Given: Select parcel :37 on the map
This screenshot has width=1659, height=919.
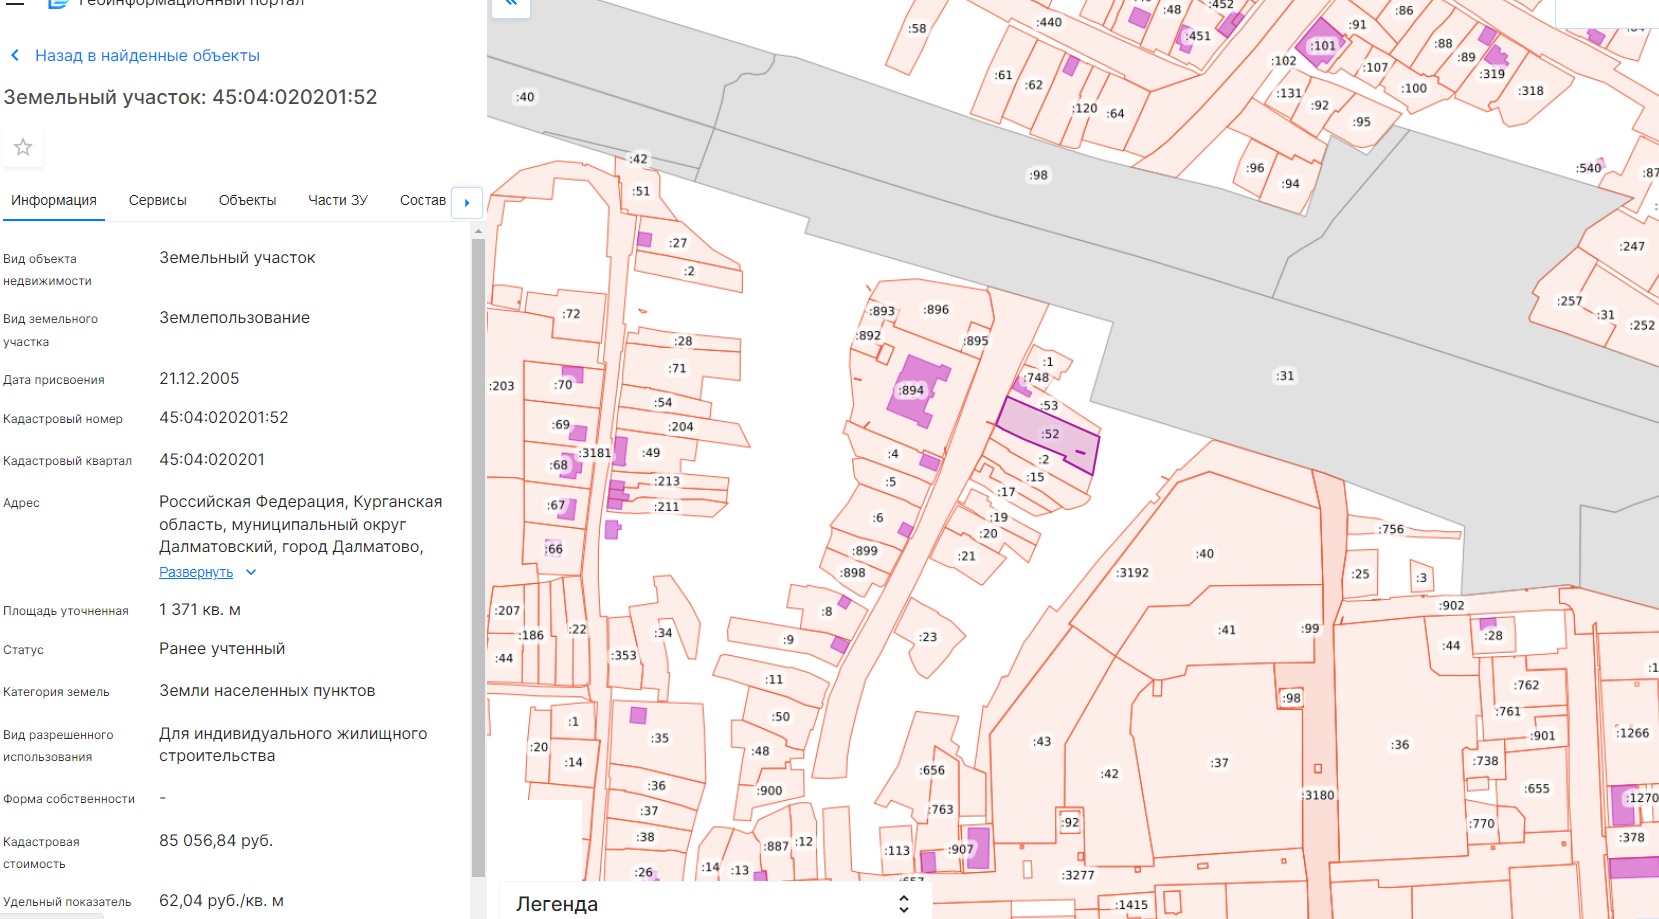Looking at the screenshot, I should (1219, 763).
